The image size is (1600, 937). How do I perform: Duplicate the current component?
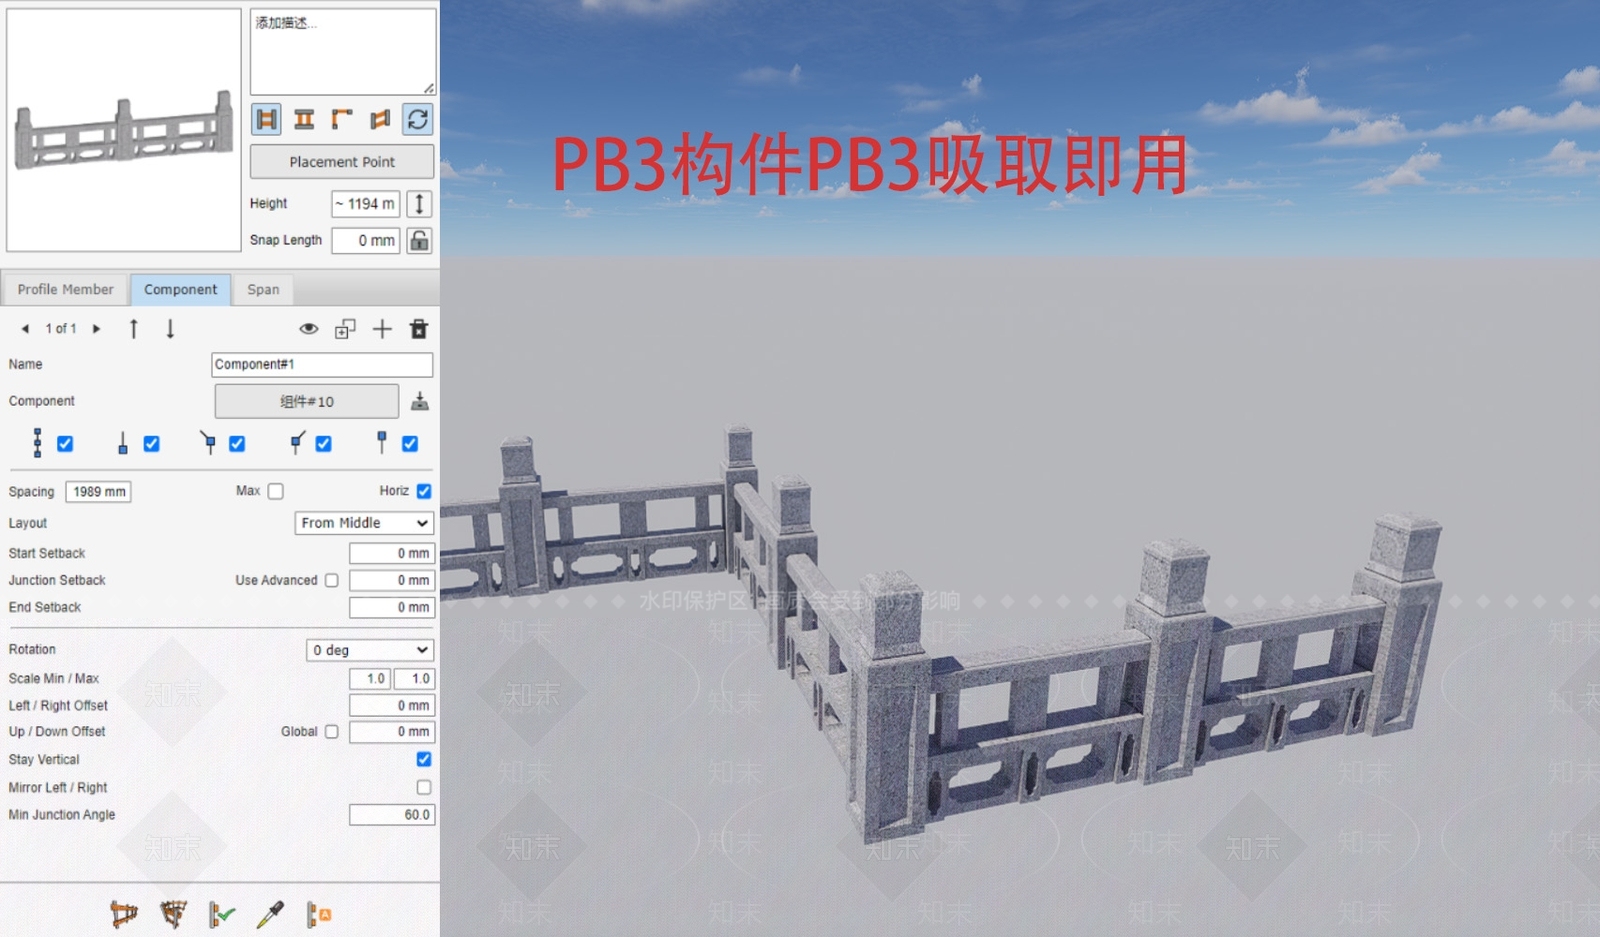[345, 328]
